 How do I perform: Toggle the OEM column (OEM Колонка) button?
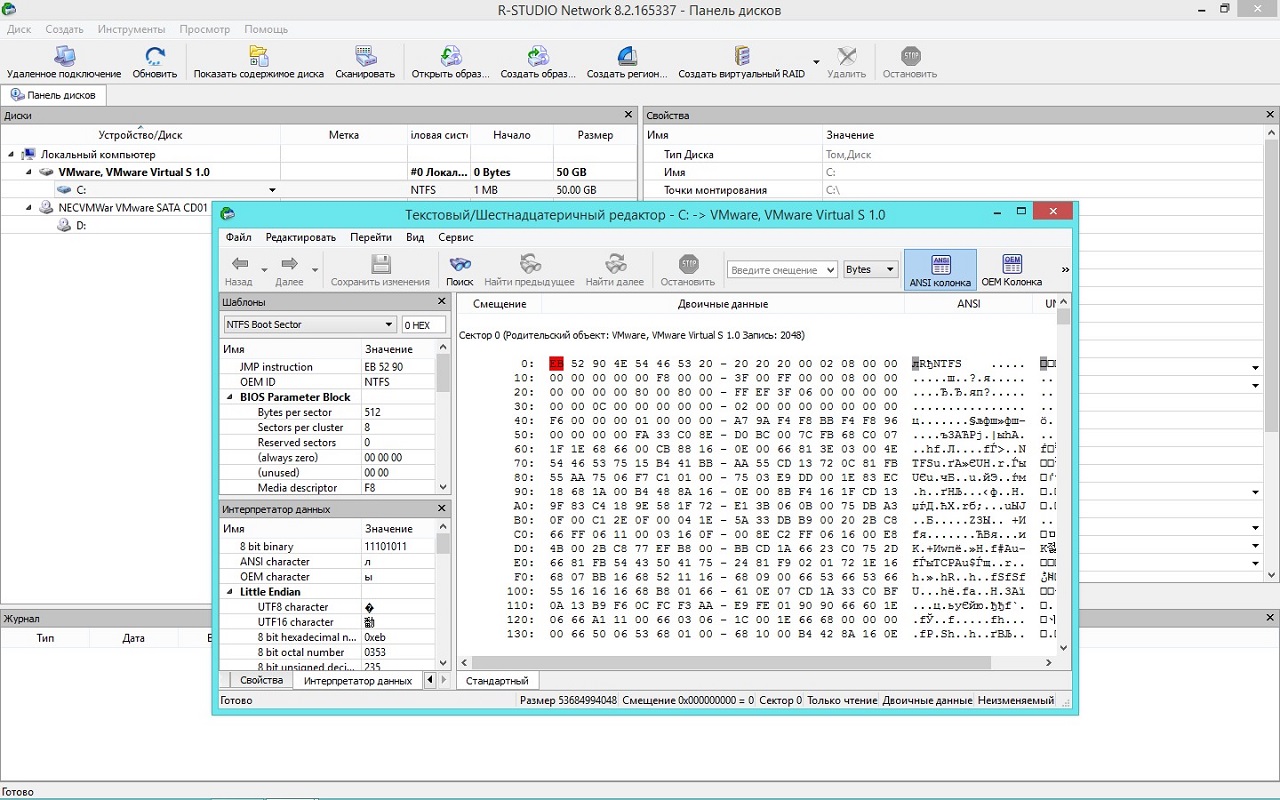(x=1011, y=270)
